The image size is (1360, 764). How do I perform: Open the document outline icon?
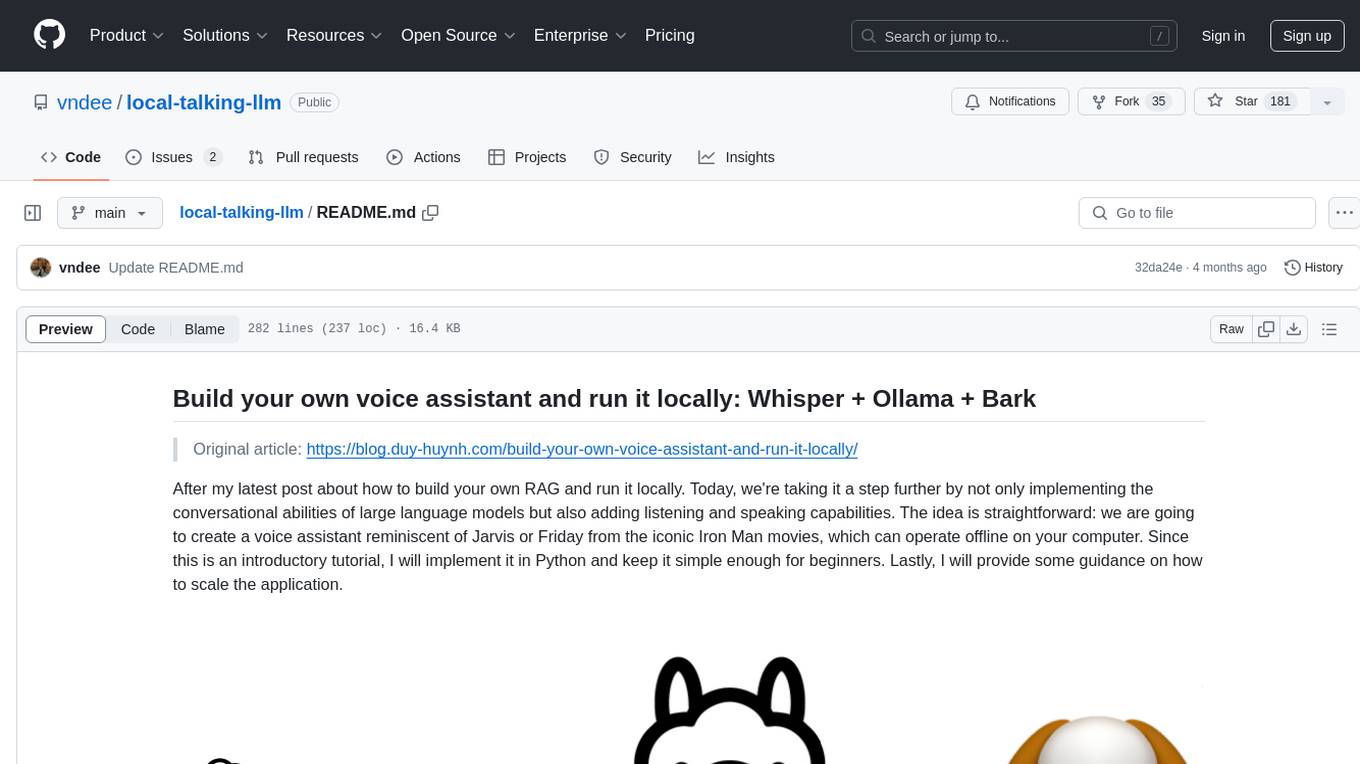(1329, 329)
